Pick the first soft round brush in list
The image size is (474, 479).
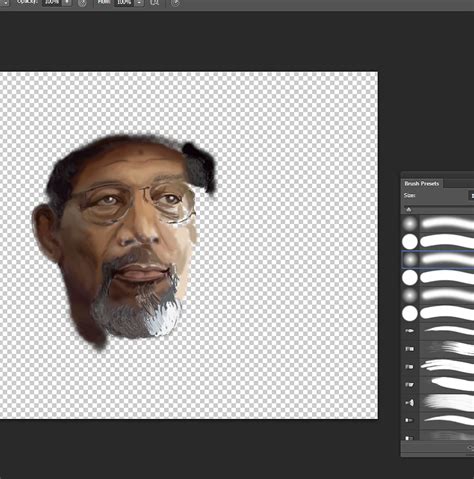(x=438, y=224)
